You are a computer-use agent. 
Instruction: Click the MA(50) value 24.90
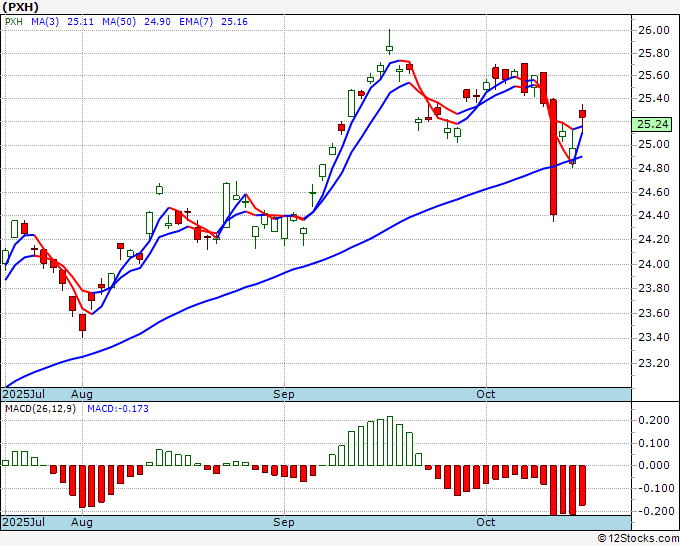point(157,22)
